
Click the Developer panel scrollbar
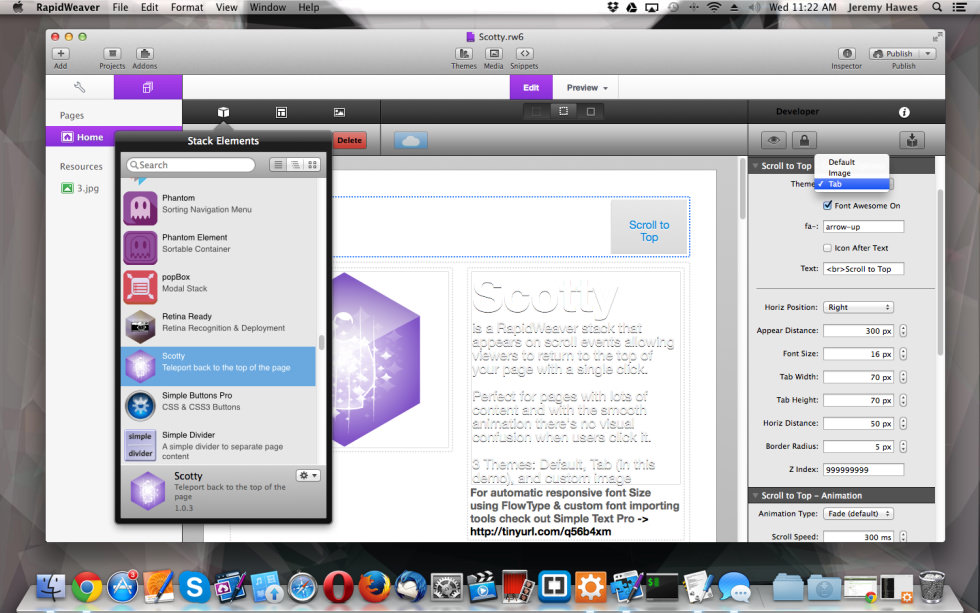[x=939, y=272]
